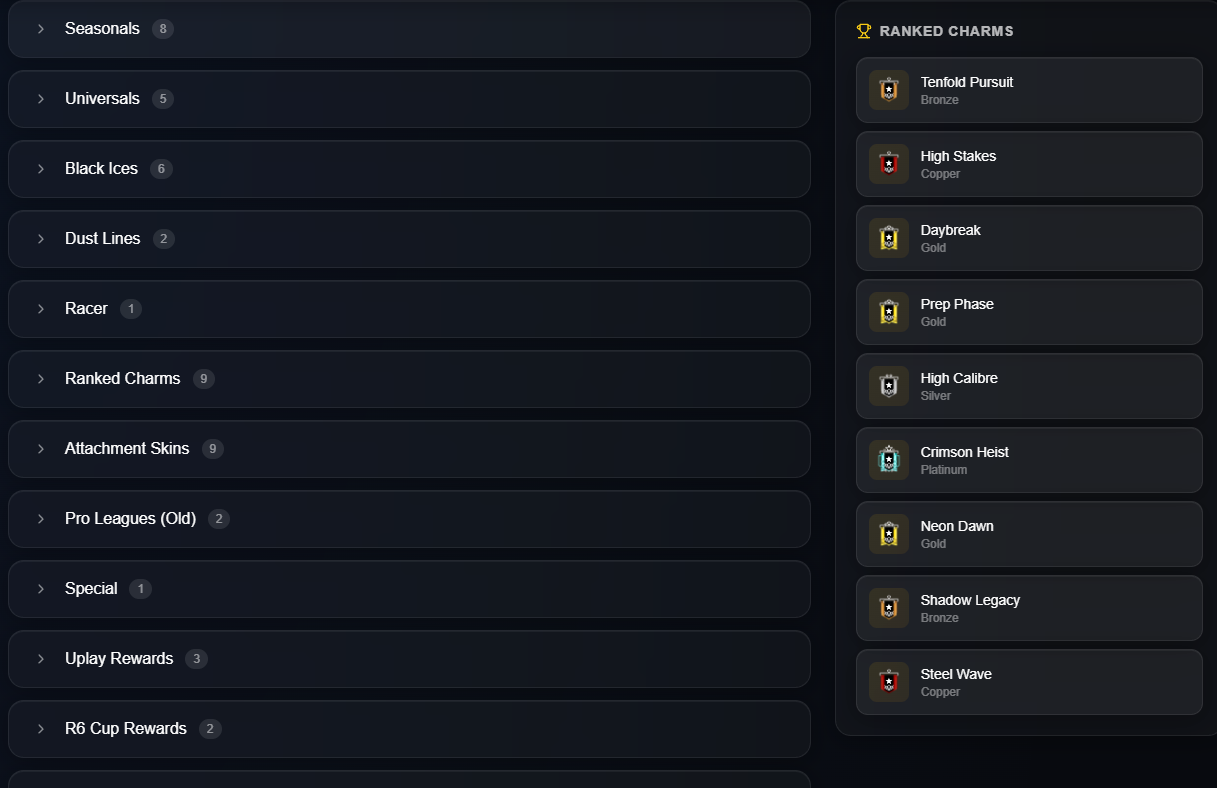Viewport: 1217px width, 788px height.
Task: Open the Prep Phase charm card
Action: coord(1029,312)
